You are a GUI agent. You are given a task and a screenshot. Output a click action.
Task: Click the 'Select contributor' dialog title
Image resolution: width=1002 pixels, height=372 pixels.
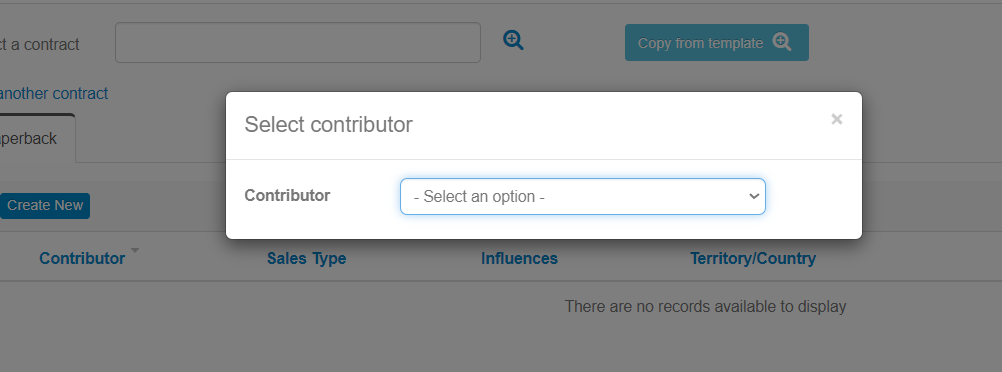coord(328,125)
